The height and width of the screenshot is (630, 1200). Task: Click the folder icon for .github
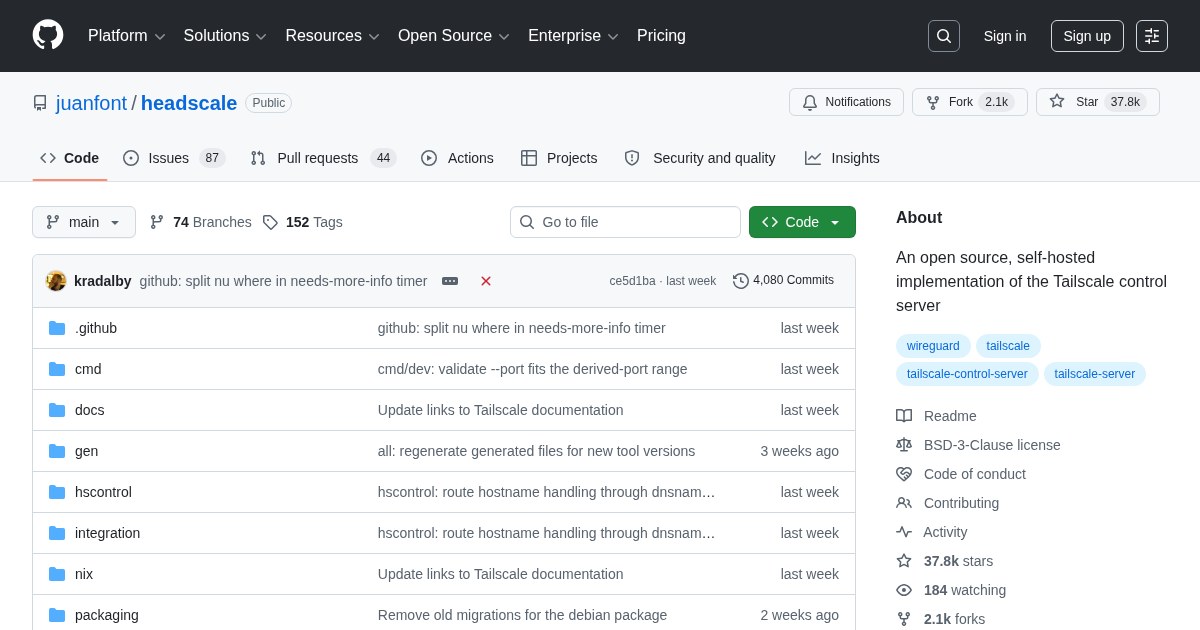57,328
